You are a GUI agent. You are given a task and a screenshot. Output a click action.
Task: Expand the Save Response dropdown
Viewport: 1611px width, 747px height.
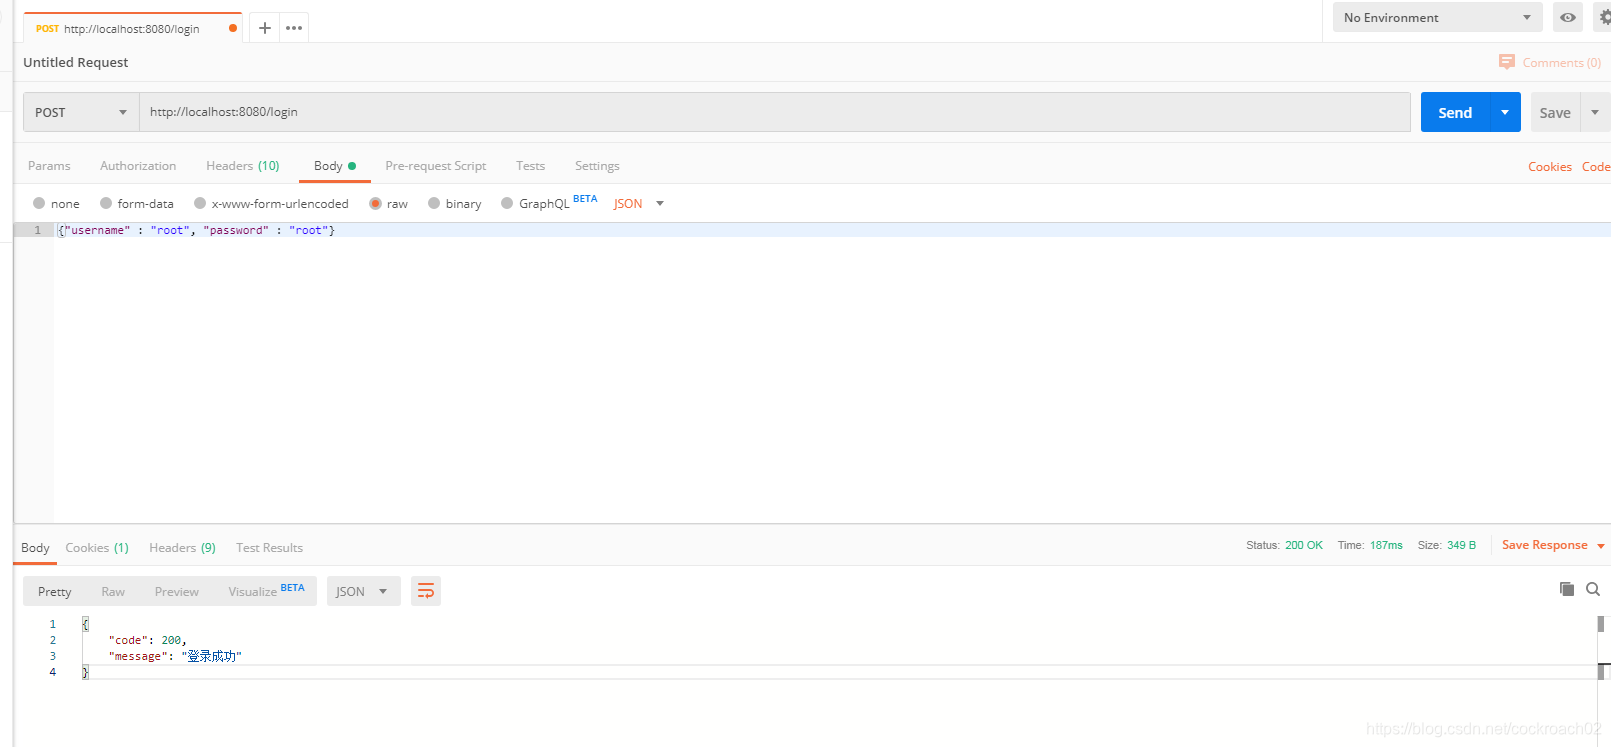[1601, 546]
